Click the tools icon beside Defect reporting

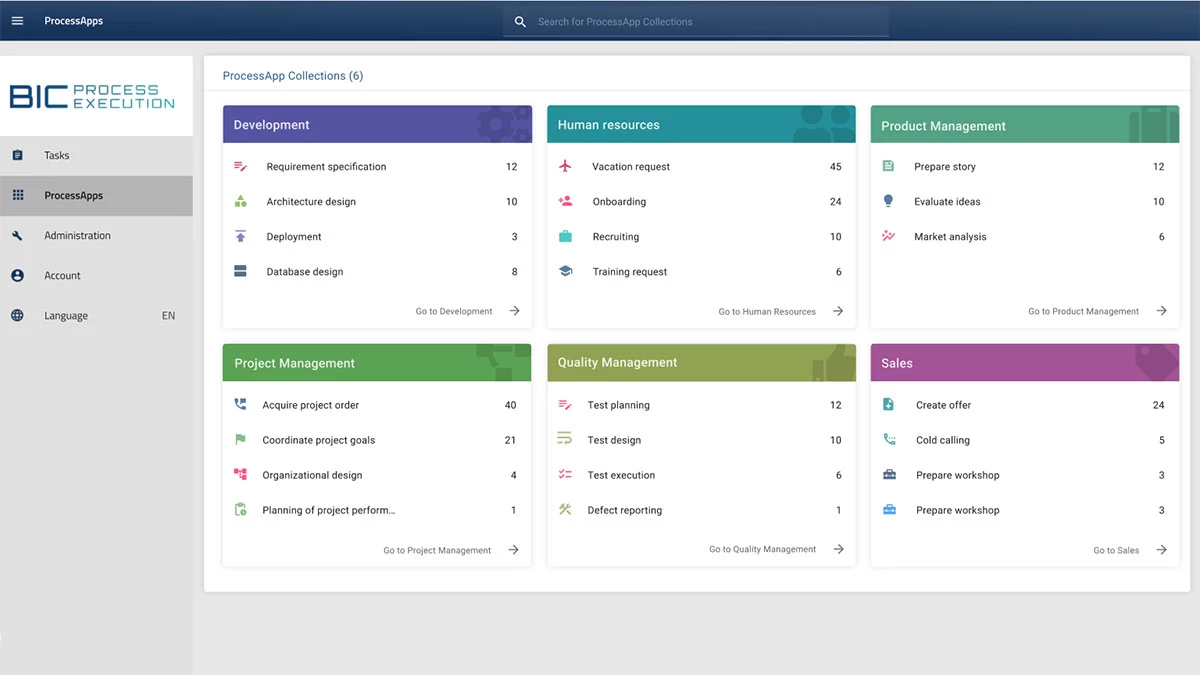tap(565, 509)
